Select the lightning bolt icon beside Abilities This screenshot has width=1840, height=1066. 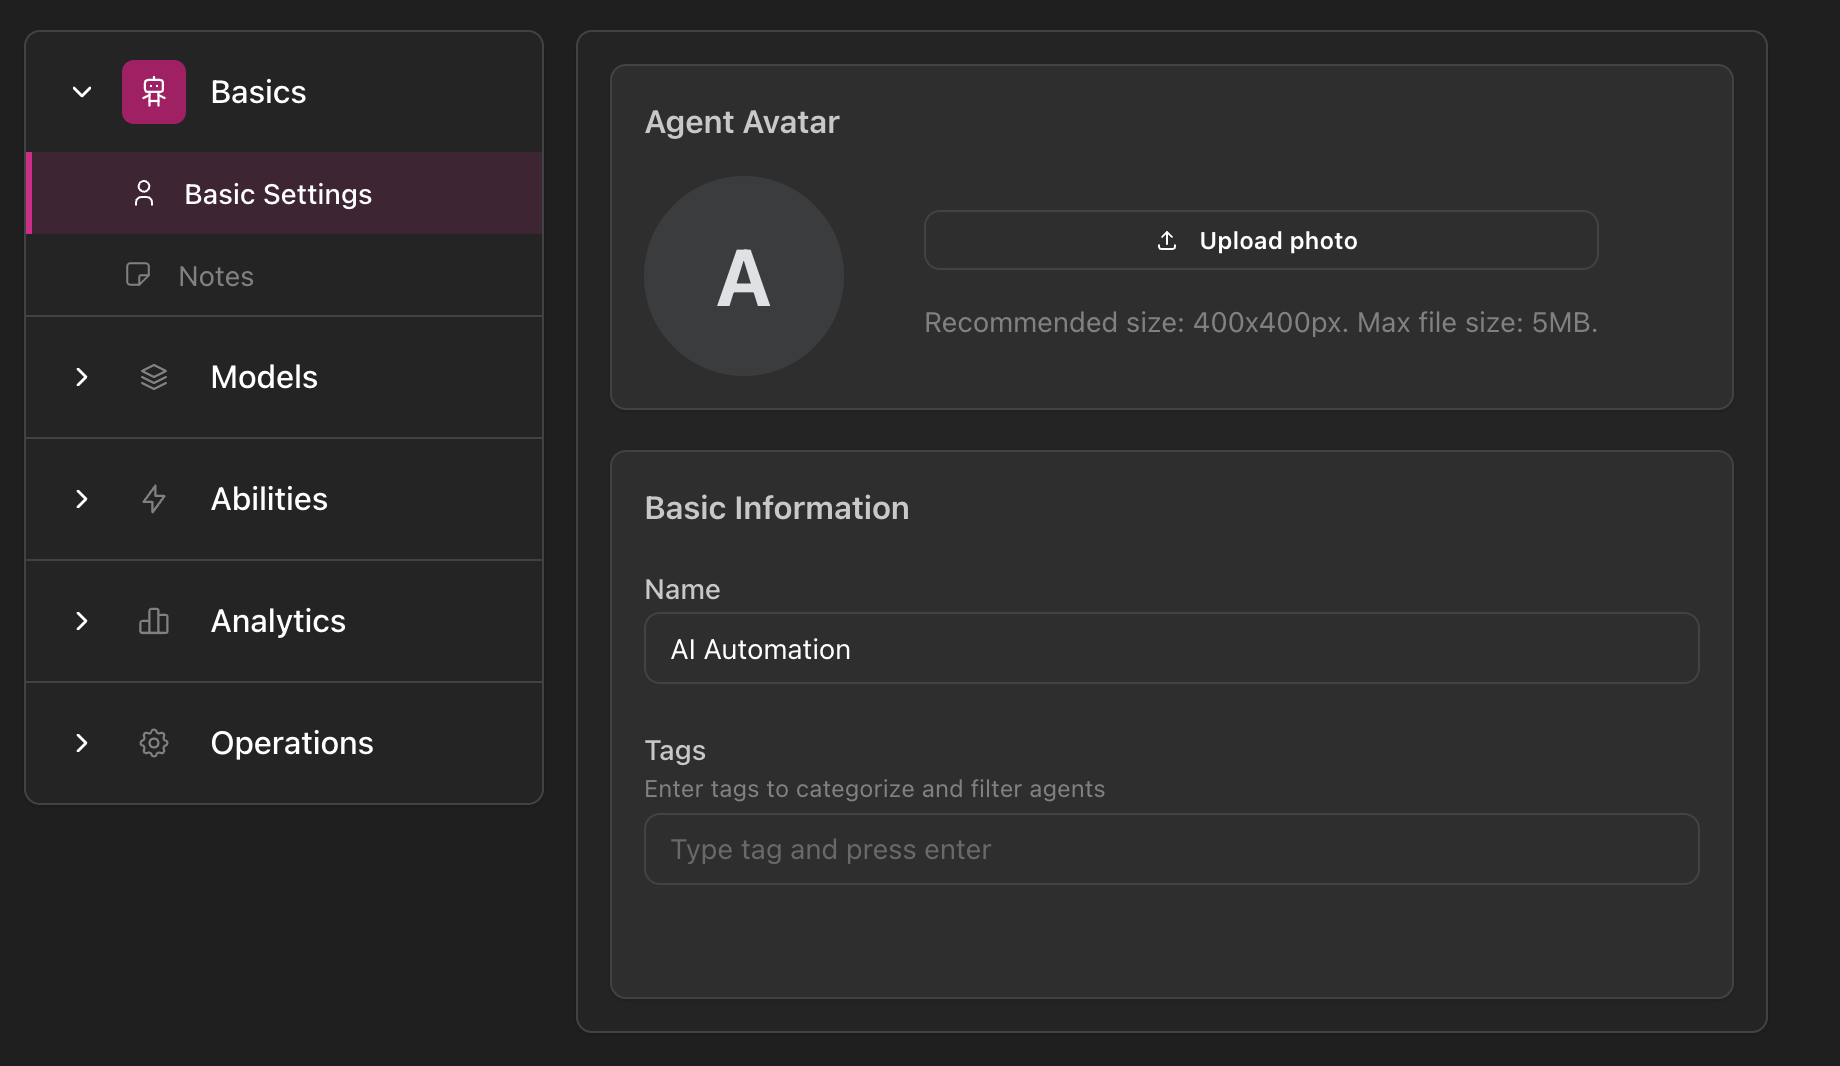point(153,499)
